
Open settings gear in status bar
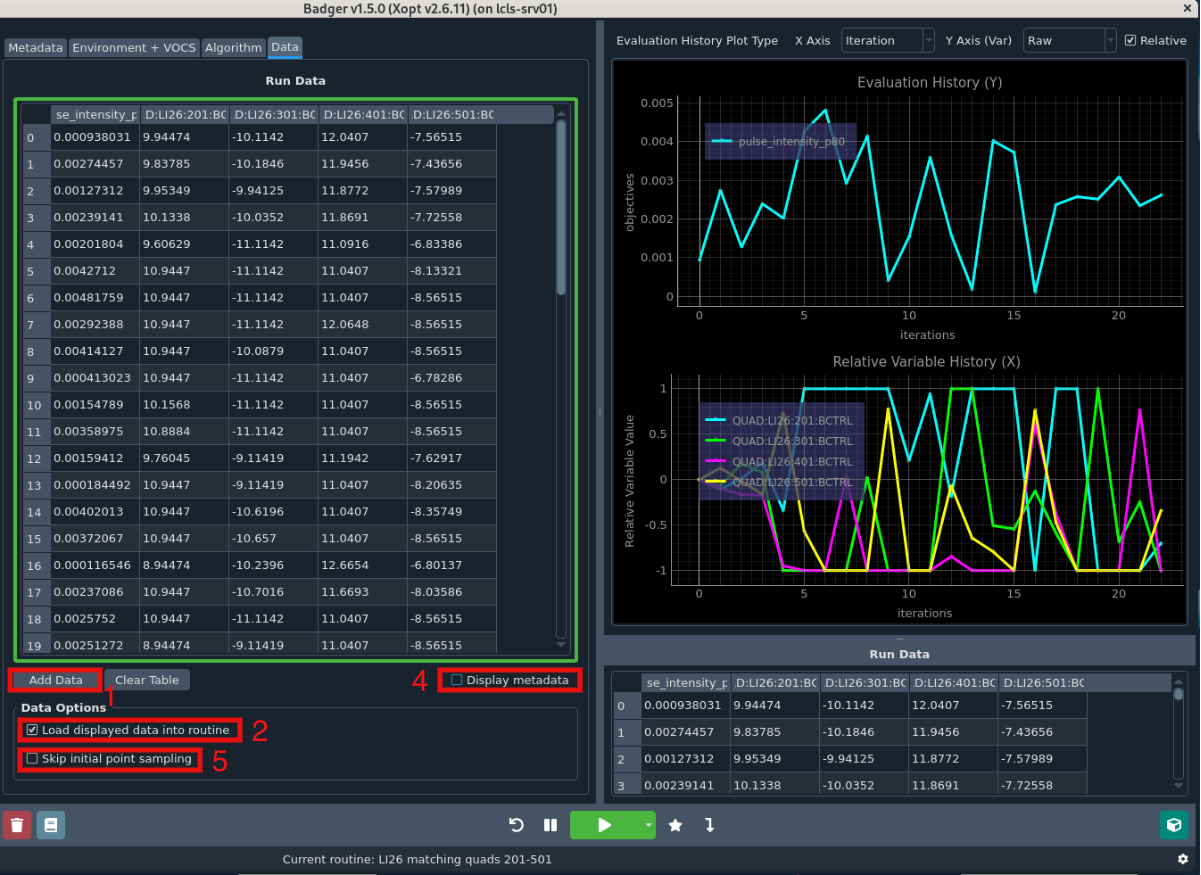coord(1183,859)
